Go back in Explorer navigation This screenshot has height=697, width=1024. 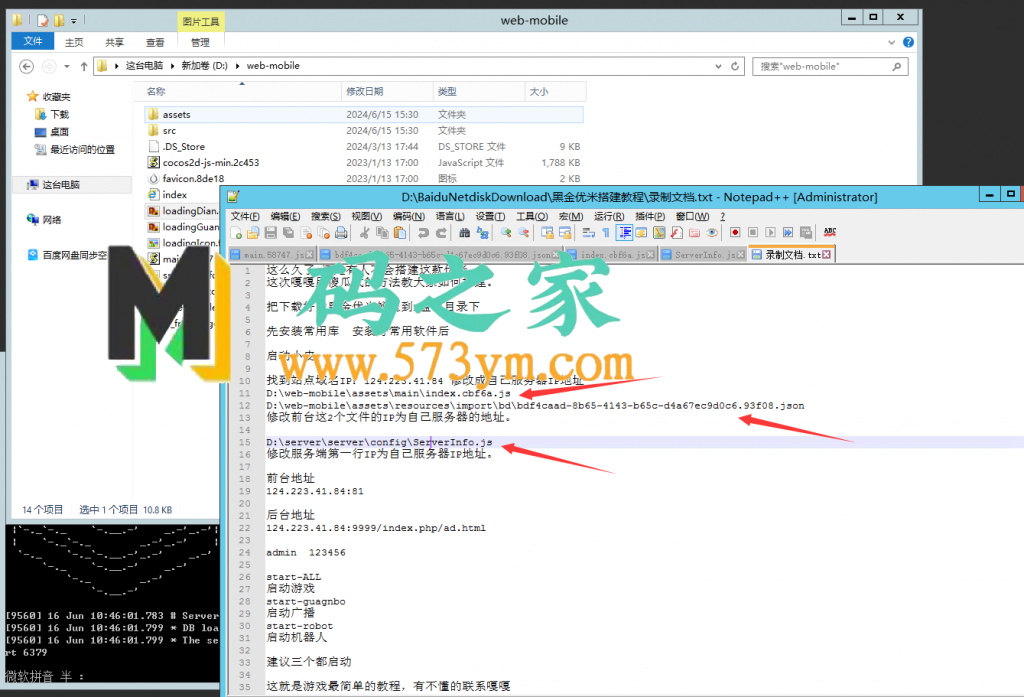tap(26, 66)
